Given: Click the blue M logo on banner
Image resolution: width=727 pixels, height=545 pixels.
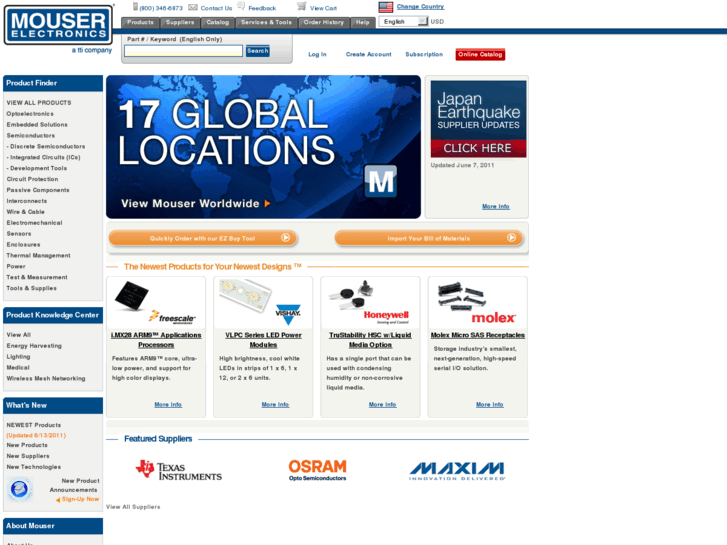Looking at the screenshot, I should tap(381, 181).
